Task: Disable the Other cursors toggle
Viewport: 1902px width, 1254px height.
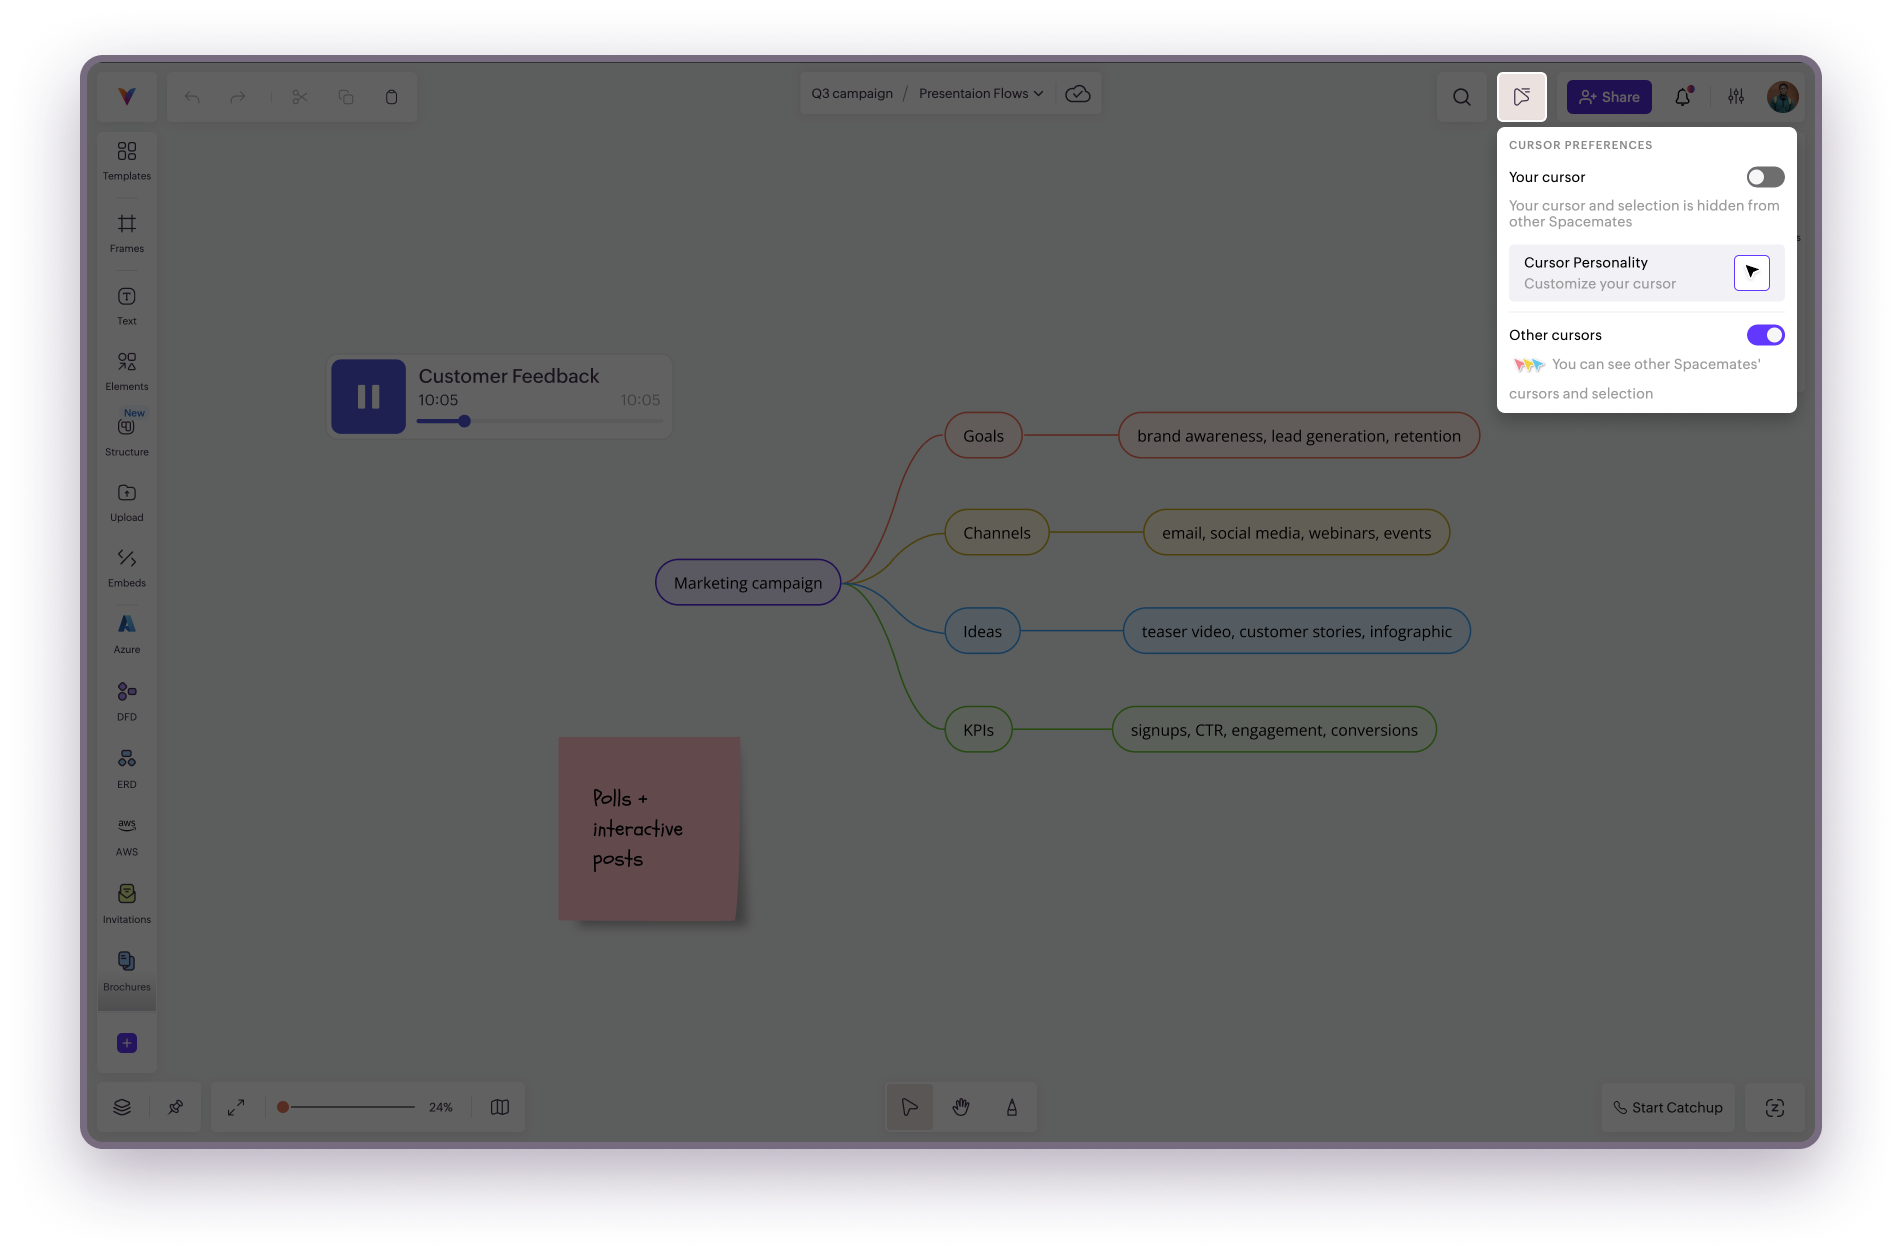Action: (x=1766, y=335)
